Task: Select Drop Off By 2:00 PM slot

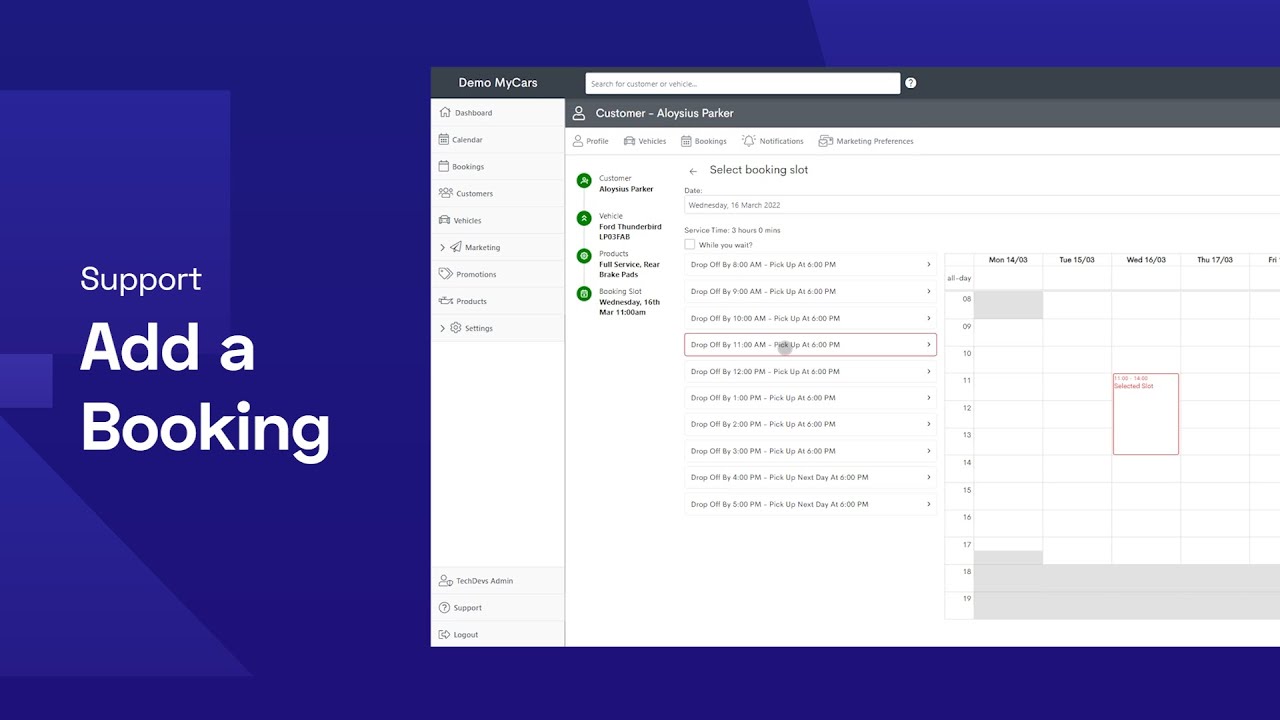Action: (811, 424)
